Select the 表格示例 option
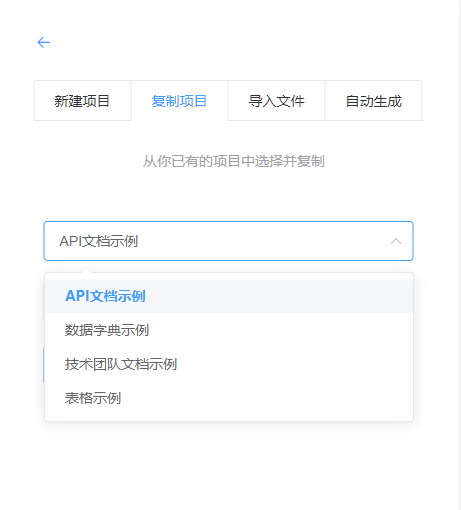The width and height of the screenshot is (461, 510). coord(229,398)
